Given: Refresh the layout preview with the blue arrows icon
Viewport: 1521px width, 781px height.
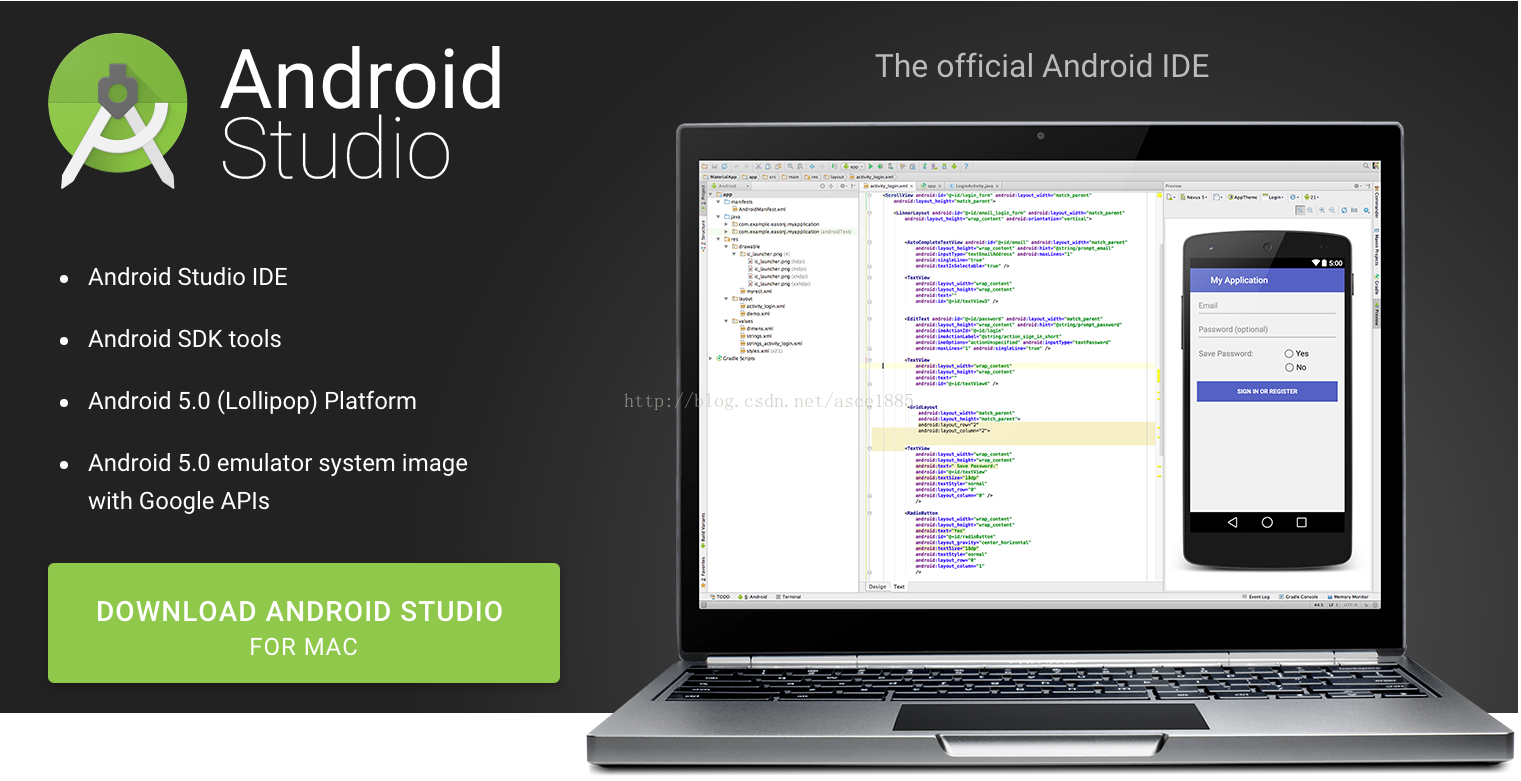Looking at the screenshot, I should point(1343,210).
